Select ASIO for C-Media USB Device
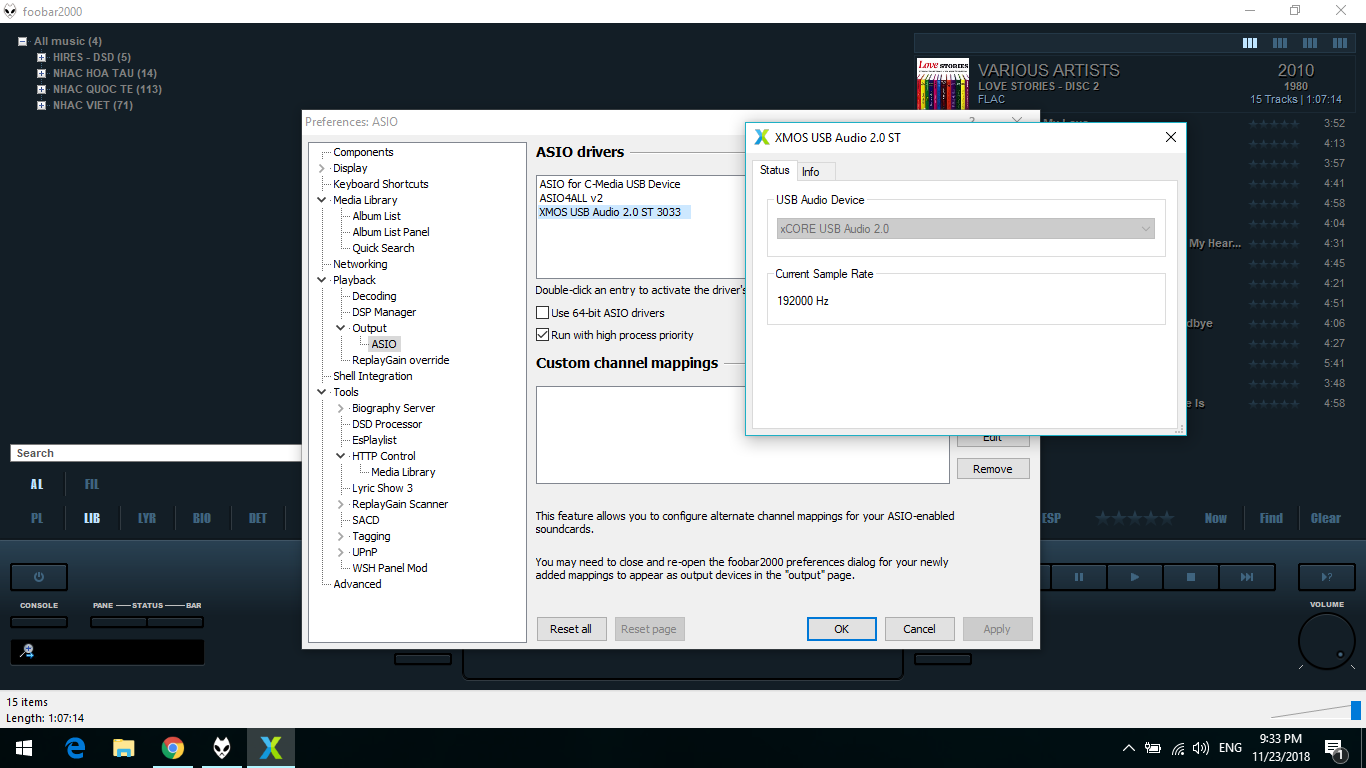 (610, 184)
